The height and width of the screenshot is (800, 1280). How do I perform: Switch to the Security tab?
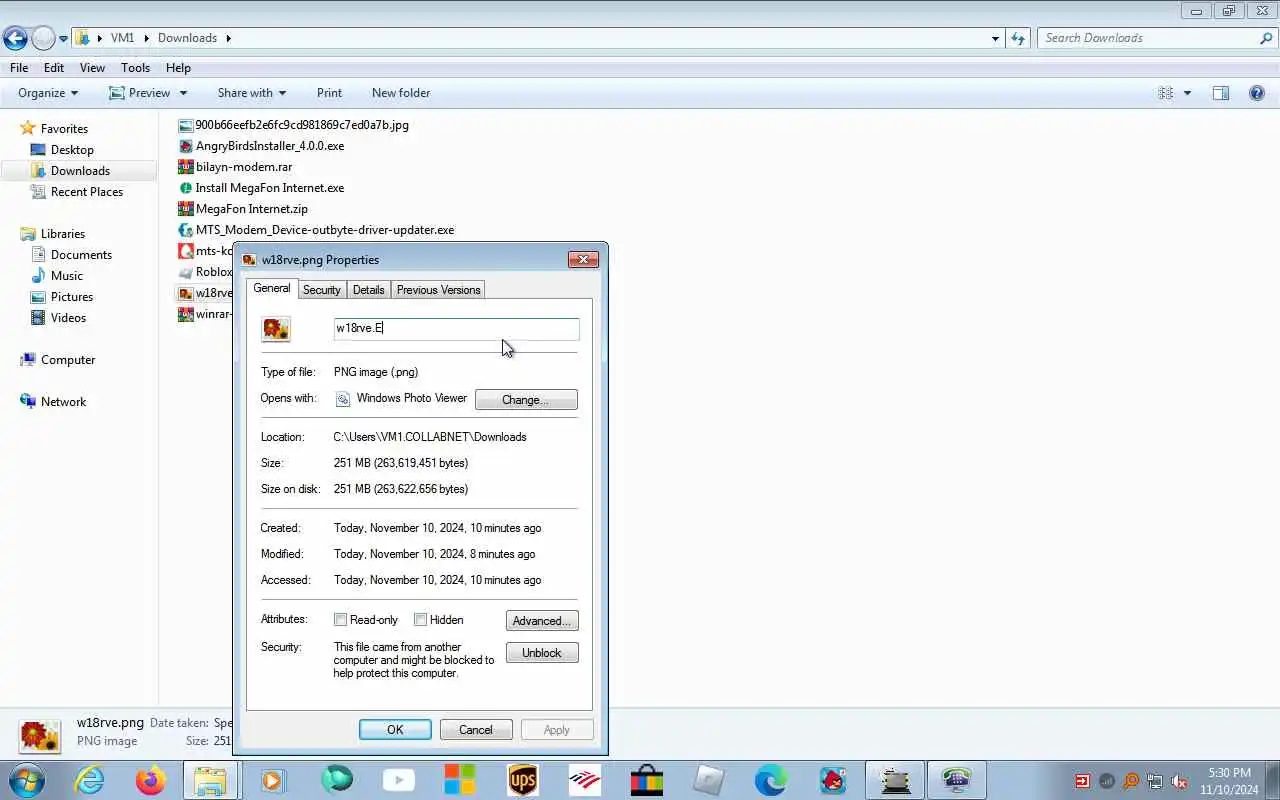pyautogui.click(x=322, y=290)
